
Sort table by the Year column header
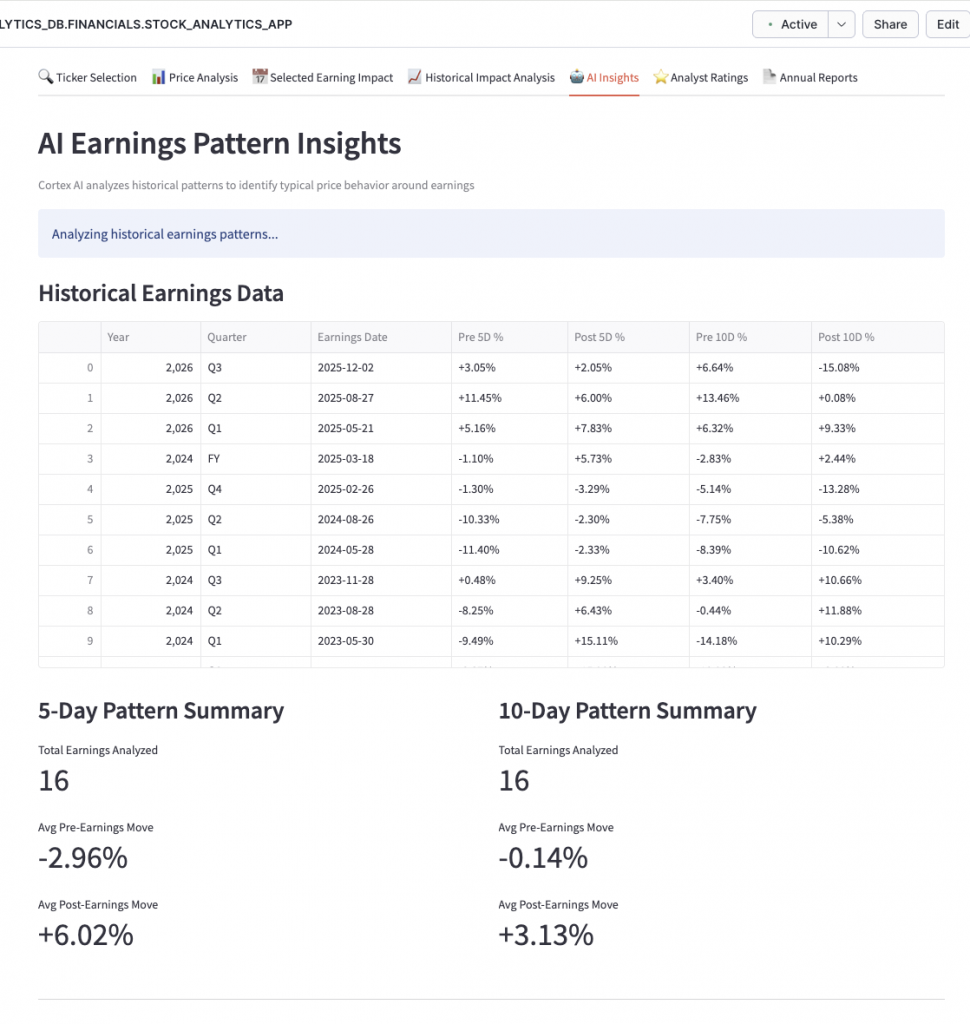pos(118,337)
